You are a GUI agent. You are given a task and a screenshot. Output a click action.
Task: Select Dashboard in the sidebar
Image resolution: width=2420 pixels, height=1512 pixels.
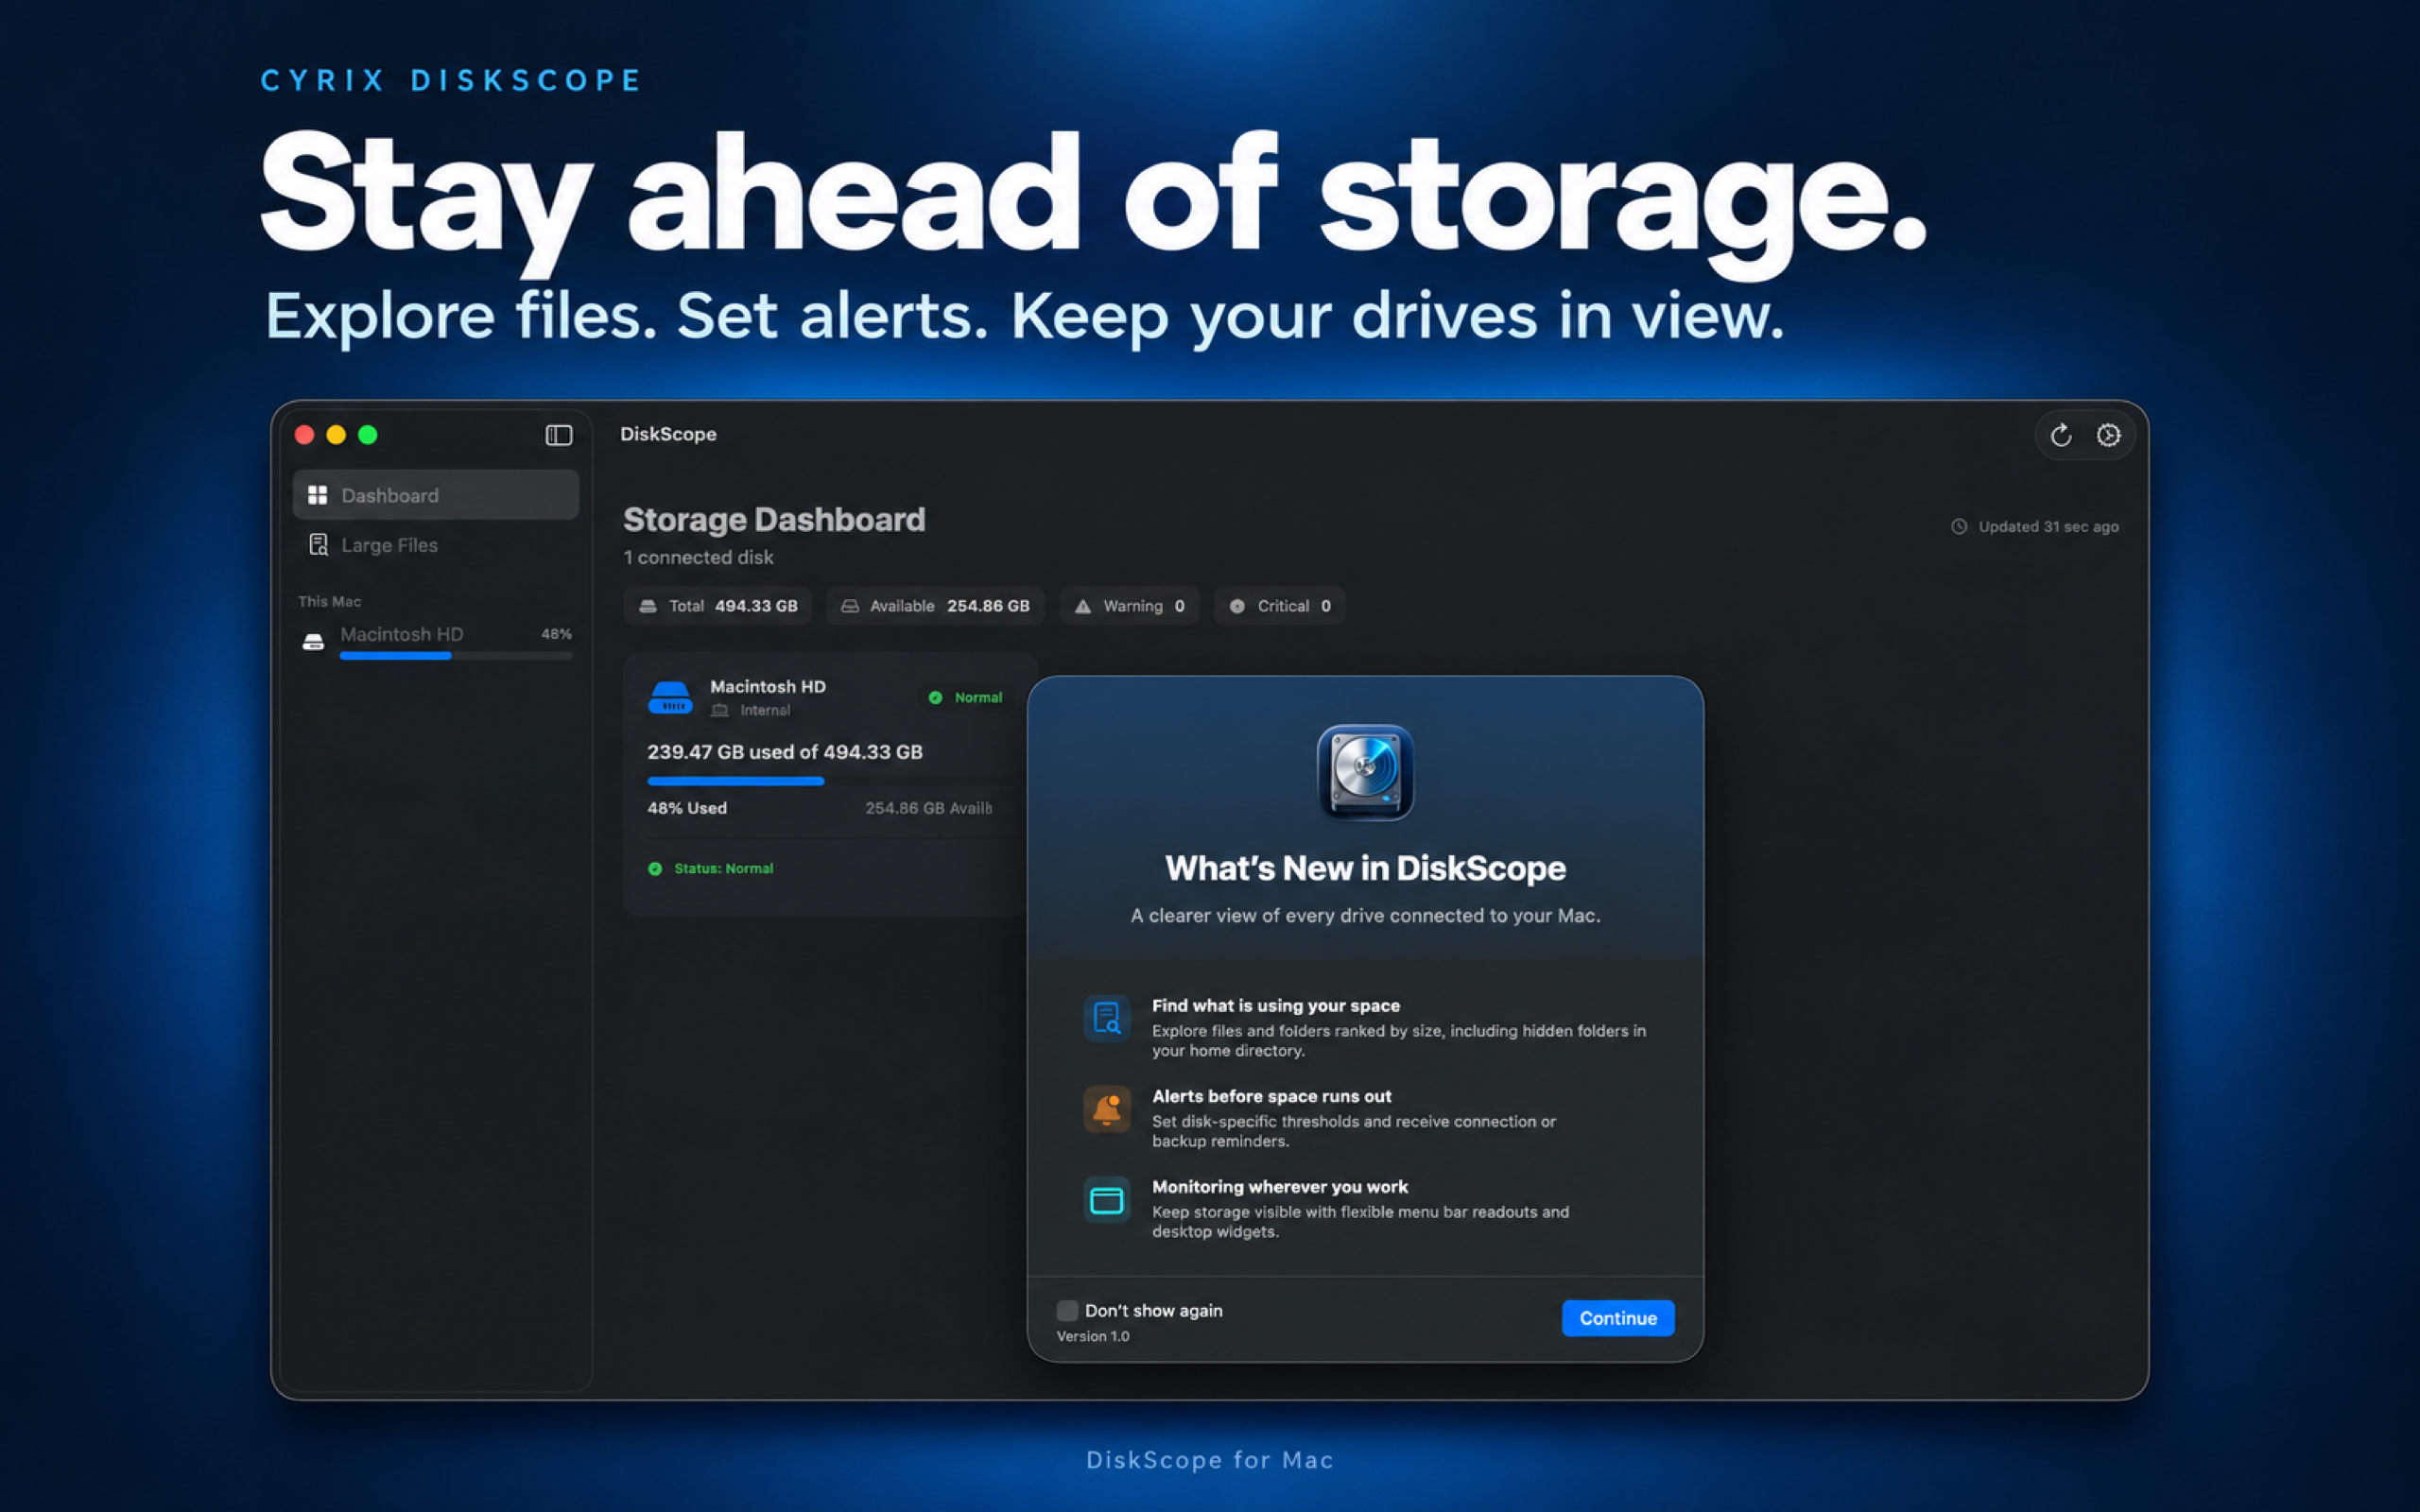tap(436, 495)
